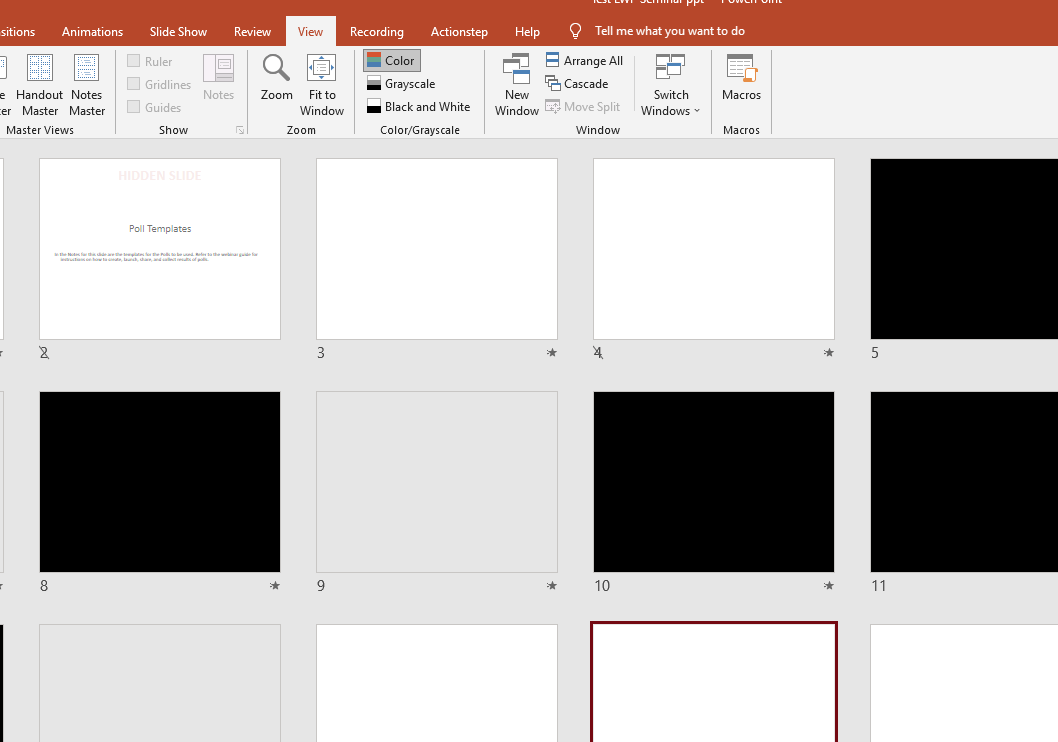Toggle the Guides checkbox
Screen dimensions: 1058x742
tap(134, 107)
